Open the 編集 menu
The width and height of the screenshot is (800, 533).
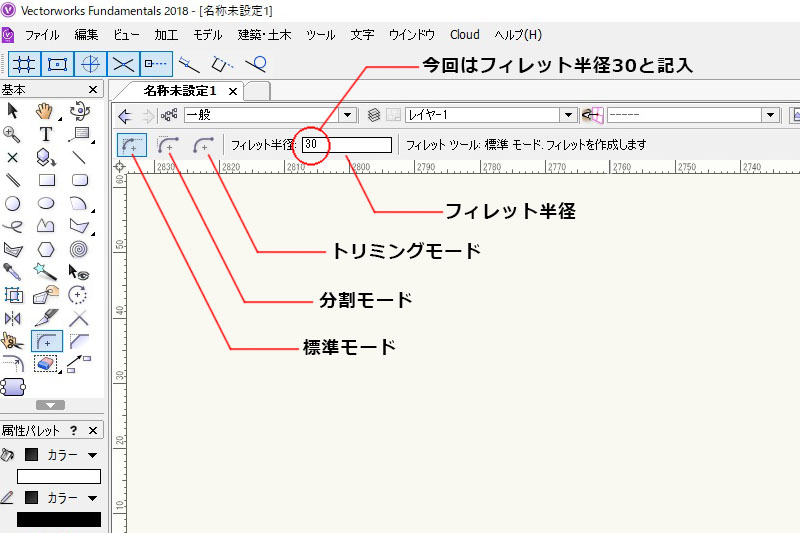click(86, 35)
